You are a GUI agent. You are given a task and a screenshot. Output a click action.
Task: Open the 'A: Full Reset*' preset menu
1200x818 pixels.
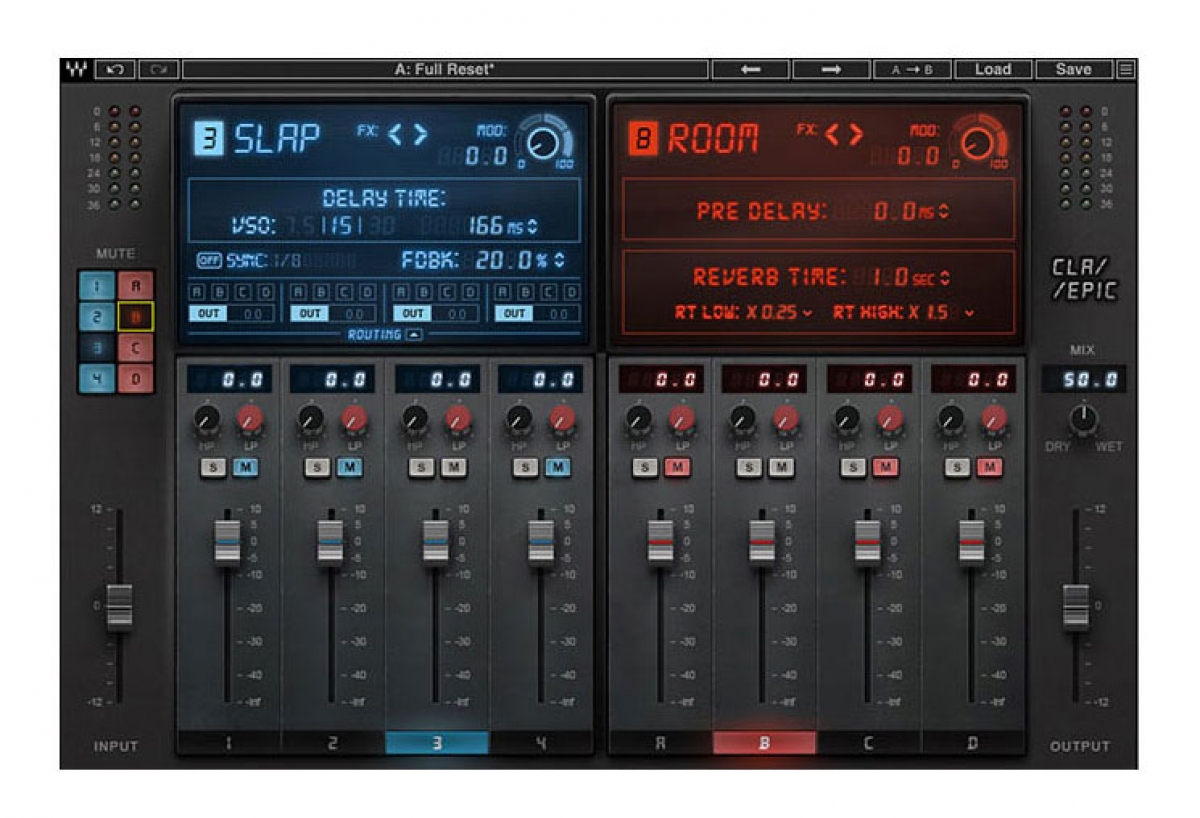tap(445, 70)
